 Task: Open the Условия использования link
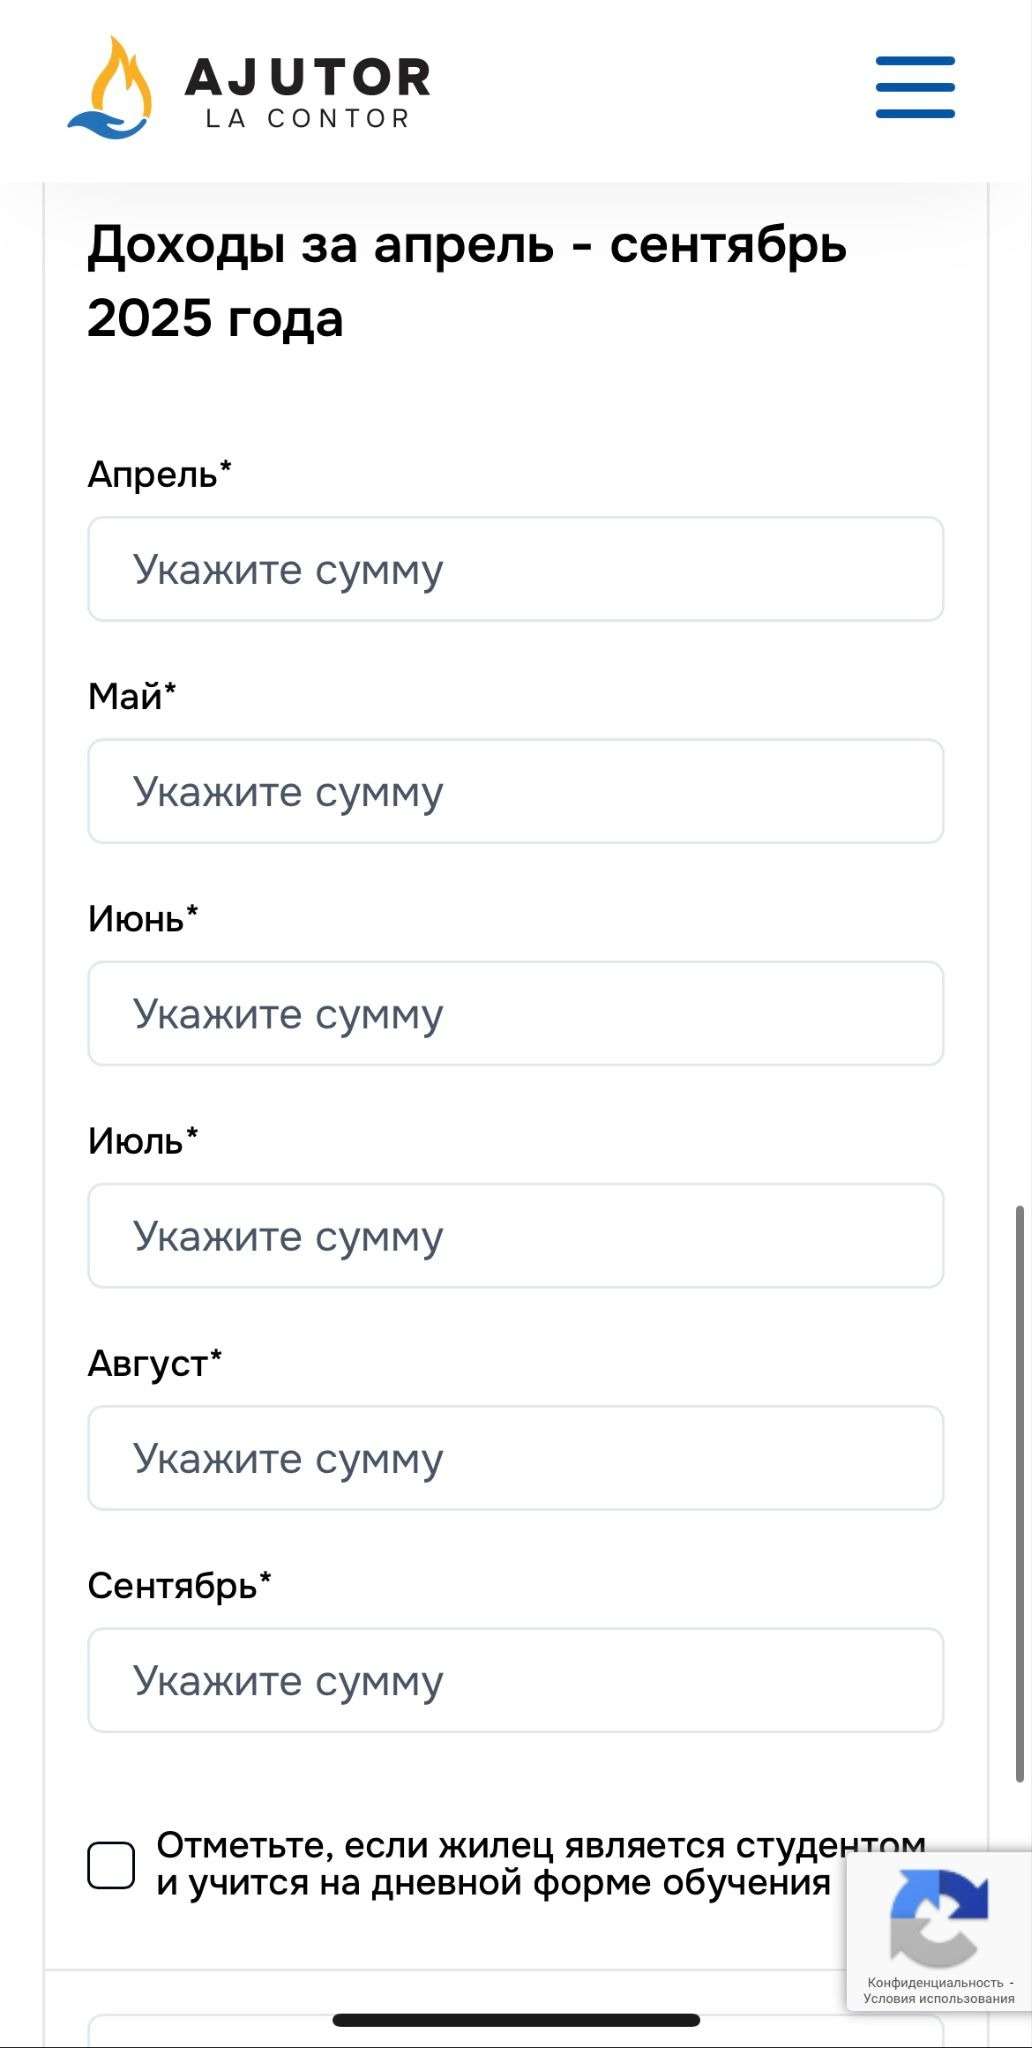click(938, 1998)
